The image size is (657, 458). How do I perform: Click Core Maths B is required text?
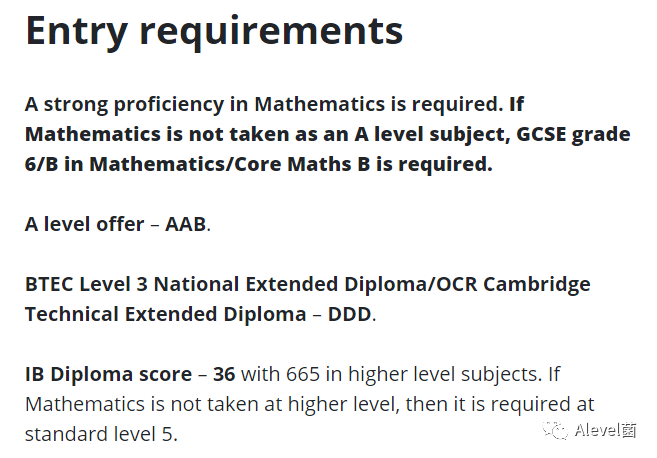(363, 164)
